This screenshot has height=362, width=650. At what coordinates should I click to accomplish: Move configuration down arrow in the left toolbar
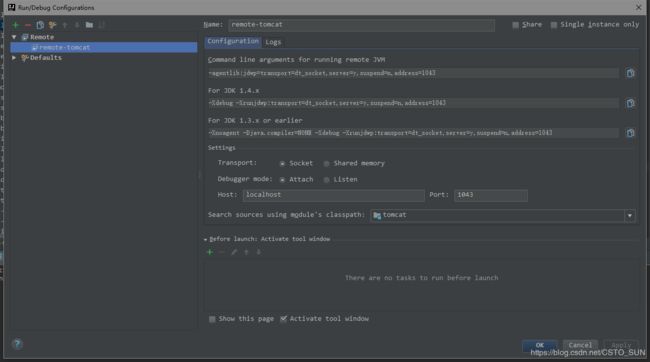[77, 25]
